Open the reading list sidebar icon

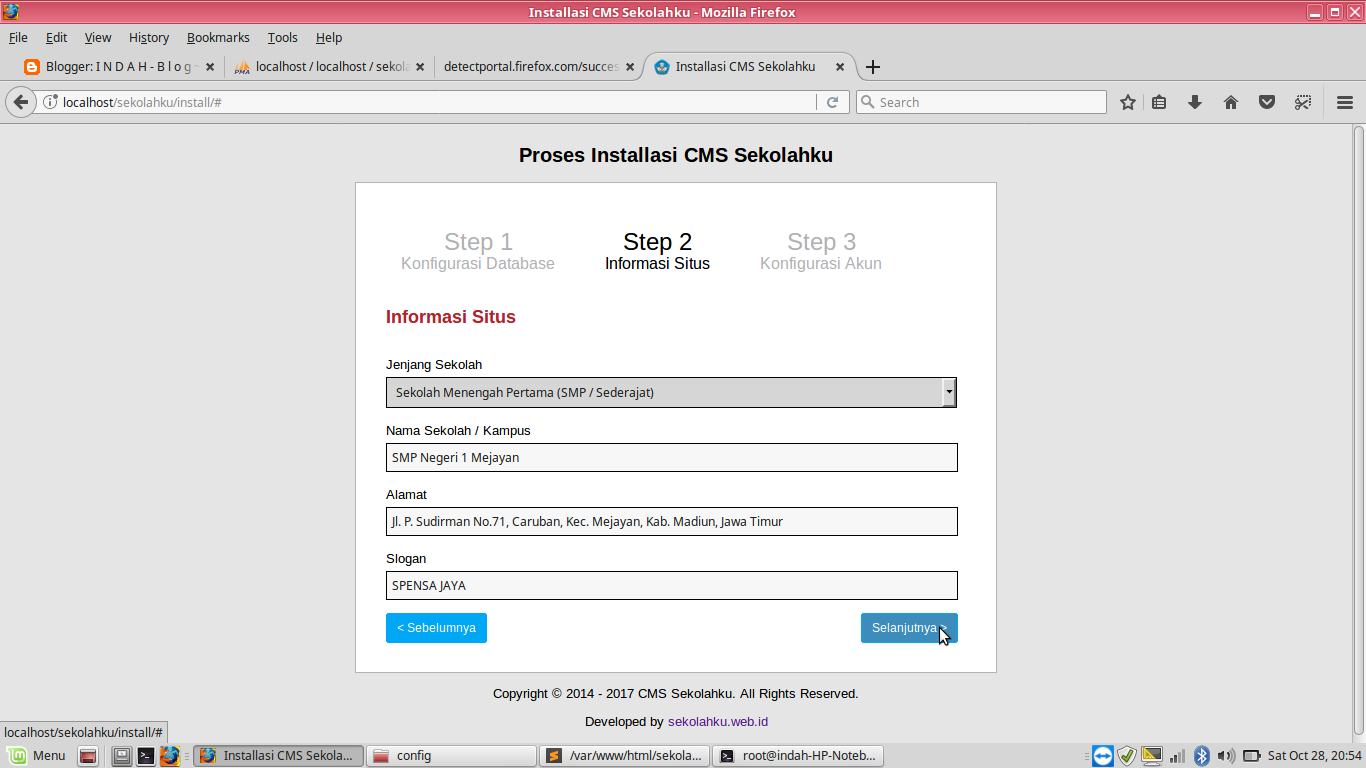1158,101
